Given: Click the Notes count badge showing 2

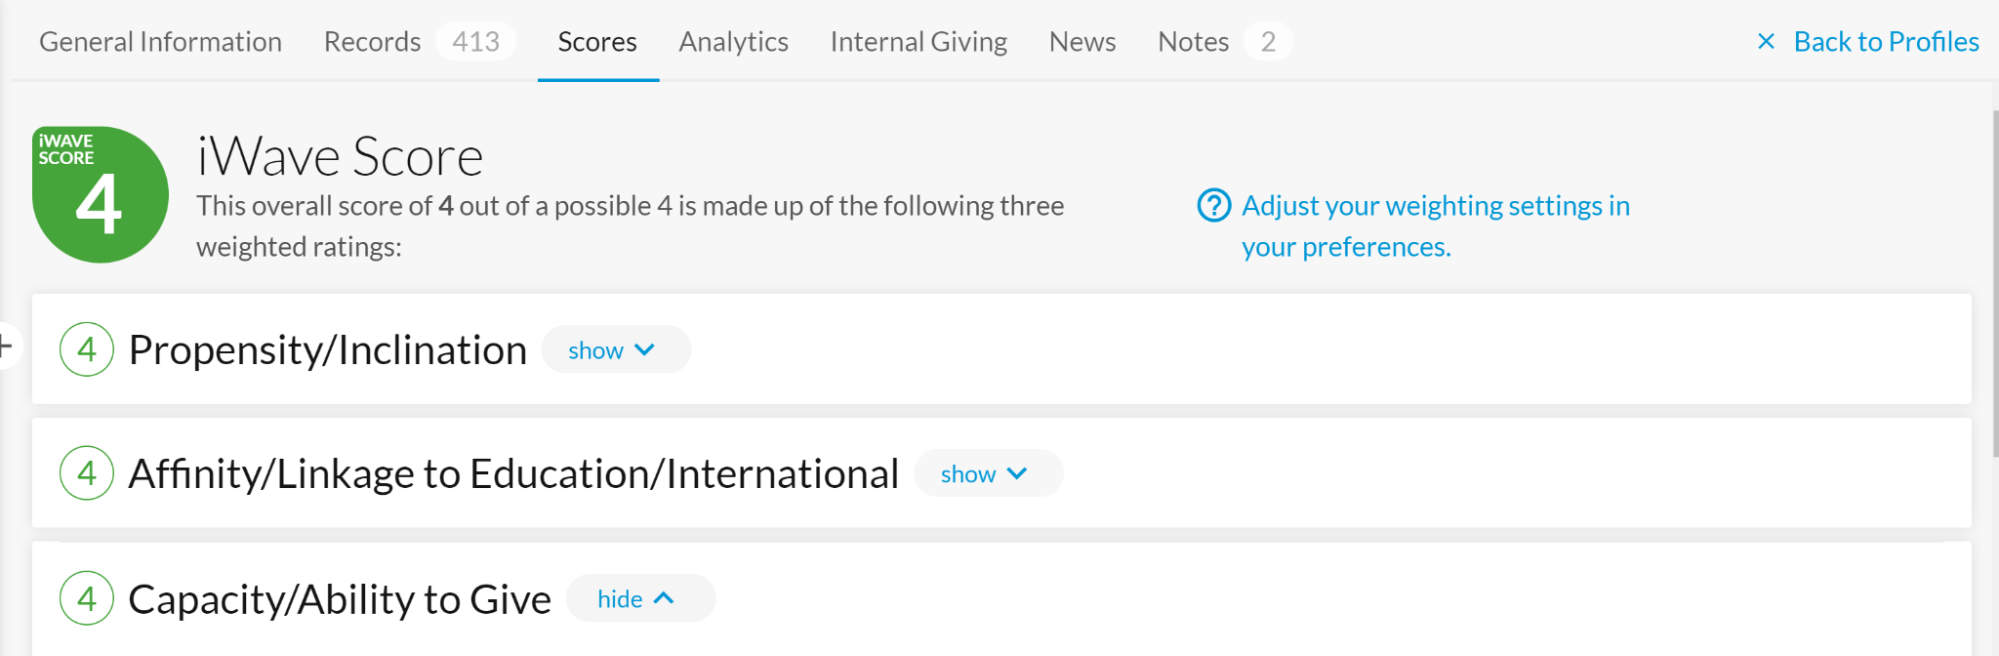Looking at the screenshot, I should (x=1268, y=42).
